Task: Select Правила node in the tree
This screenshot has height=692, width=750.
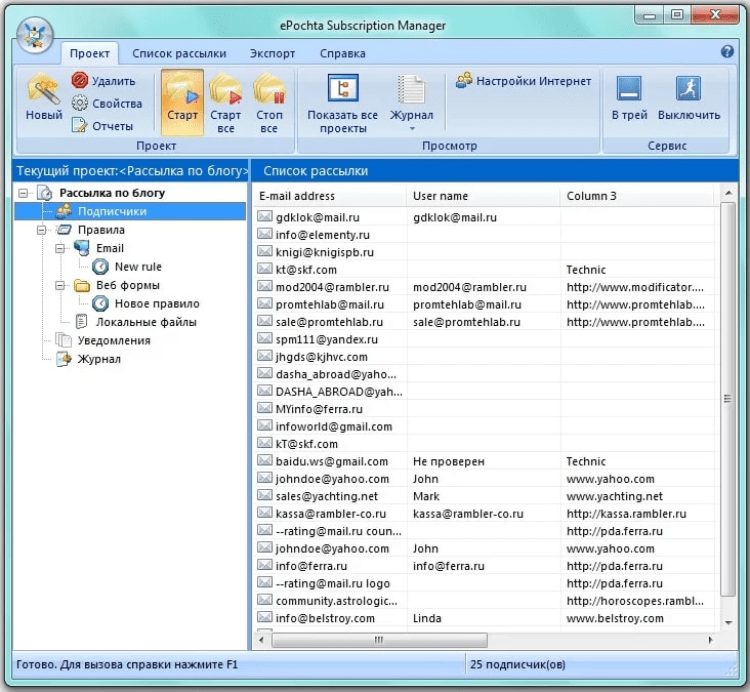Action: point(101,230)
